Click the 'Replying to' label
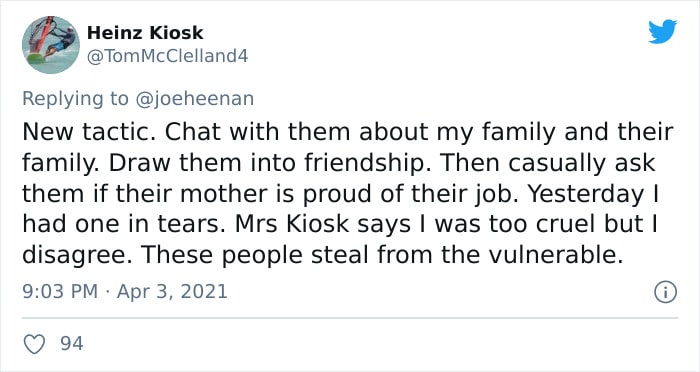Screen dimensions: 700x372 coord(75,99)
